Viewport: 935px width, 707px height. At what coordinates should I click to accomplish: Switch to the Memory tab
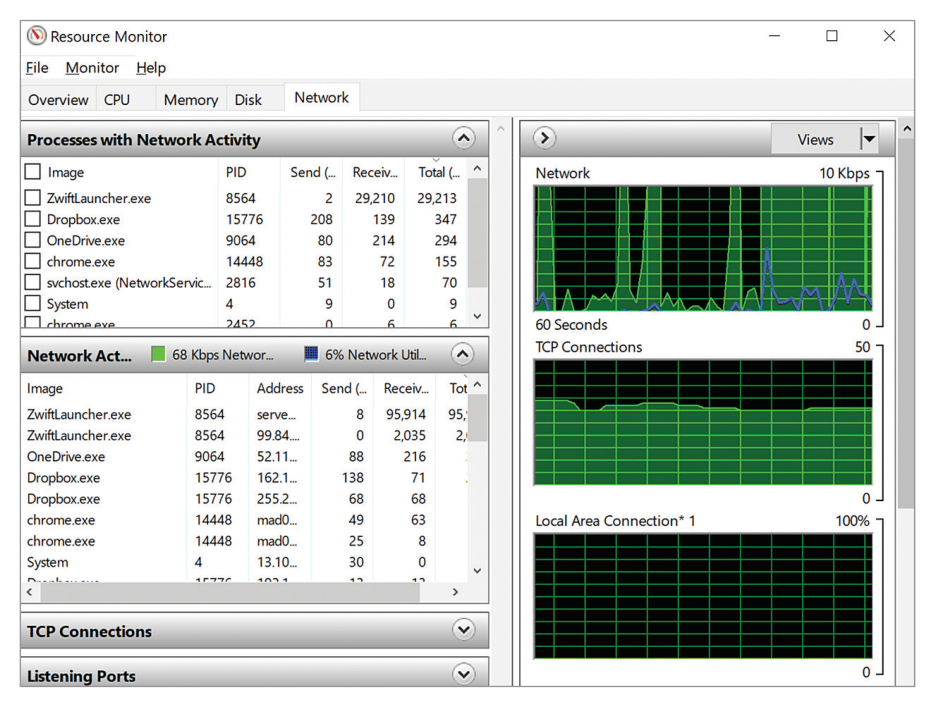pyautogui.click(x=191, y=100)
